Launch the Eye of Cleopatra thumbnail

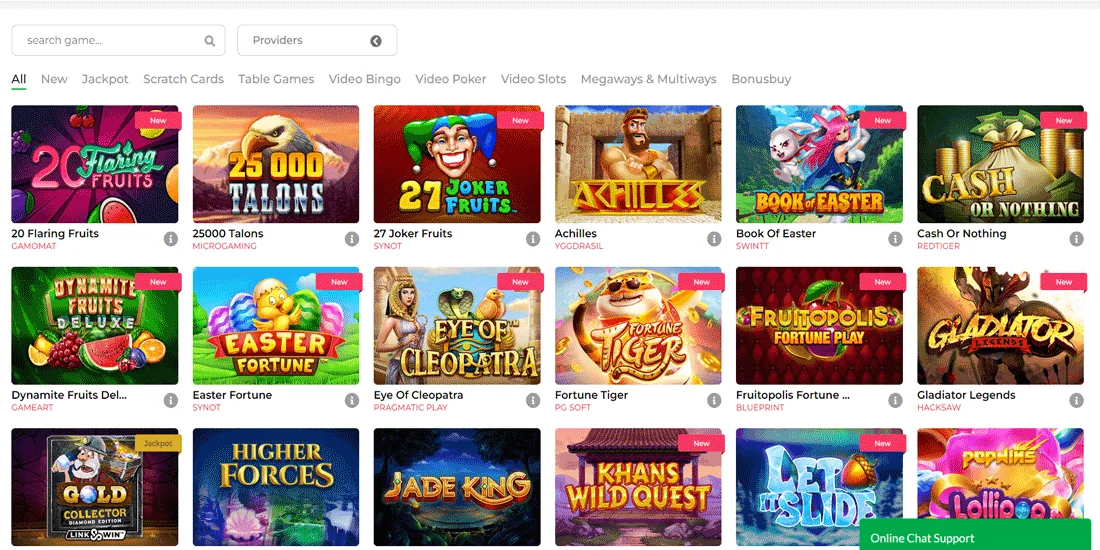pos(457,326)
